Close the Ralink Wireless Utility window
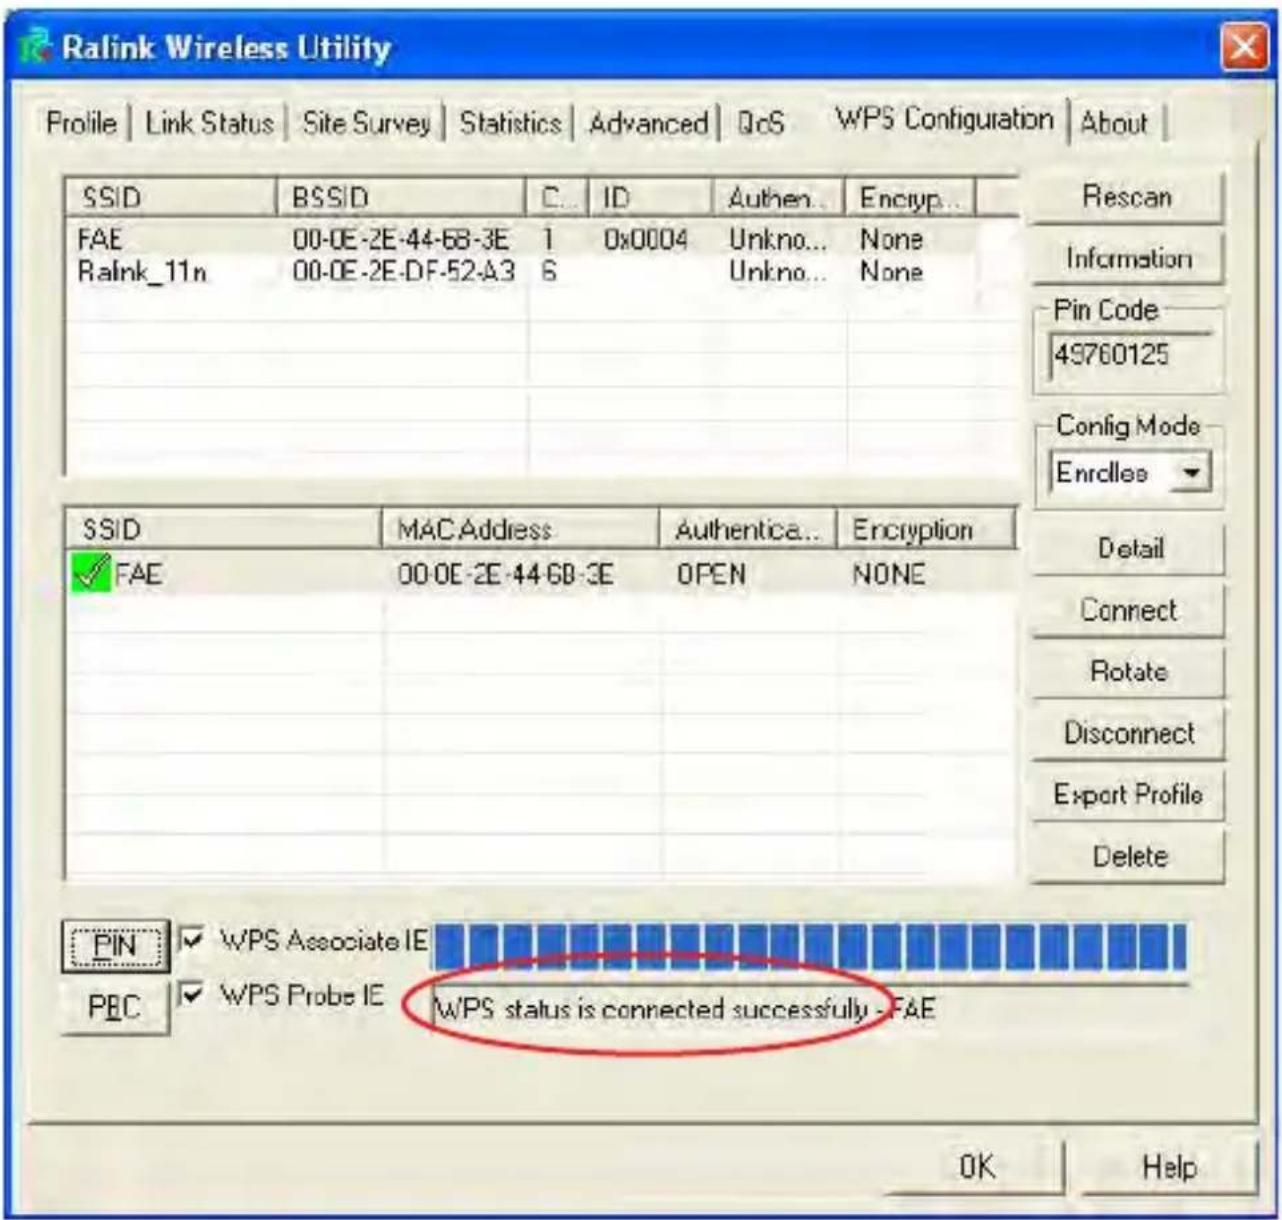 point(1242,46)
